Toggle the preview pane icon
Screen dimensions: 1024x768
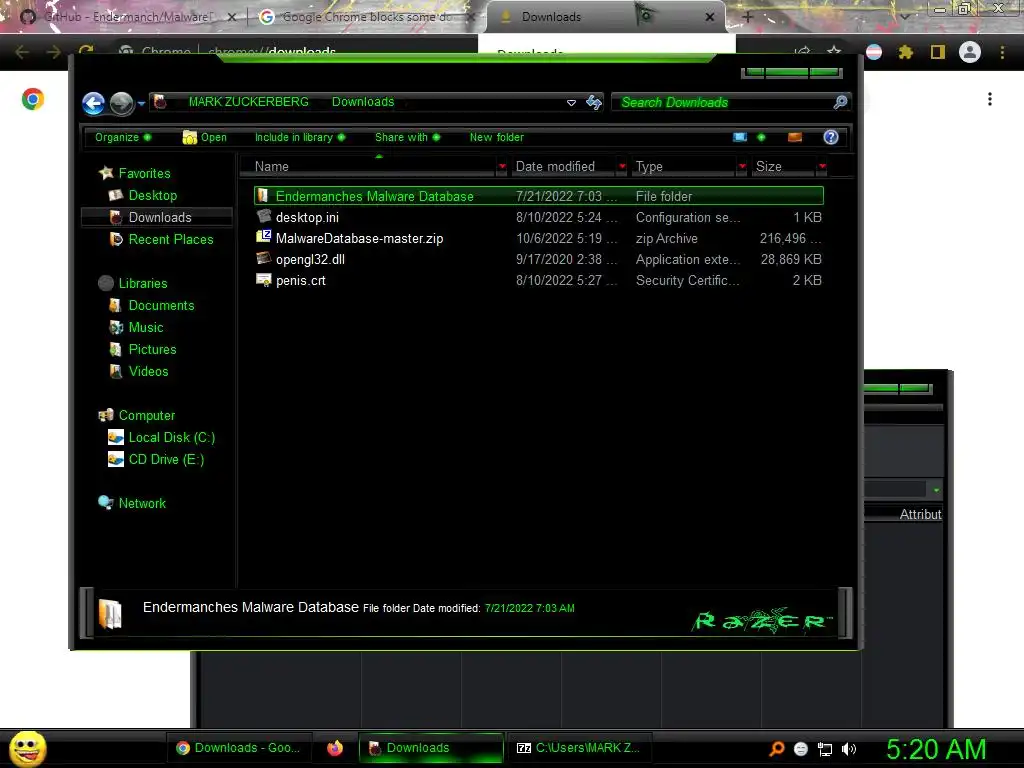point(795,137)
